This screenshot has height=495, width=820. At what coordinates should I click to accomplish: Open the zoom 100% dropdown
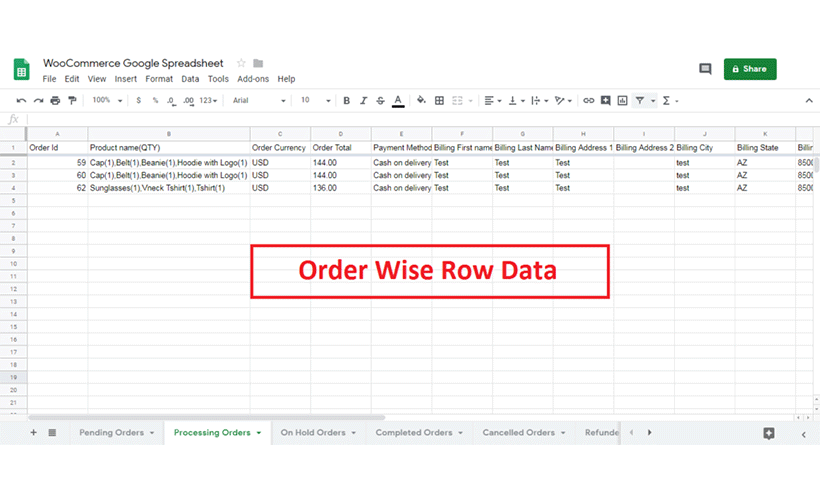coord(107,100)
